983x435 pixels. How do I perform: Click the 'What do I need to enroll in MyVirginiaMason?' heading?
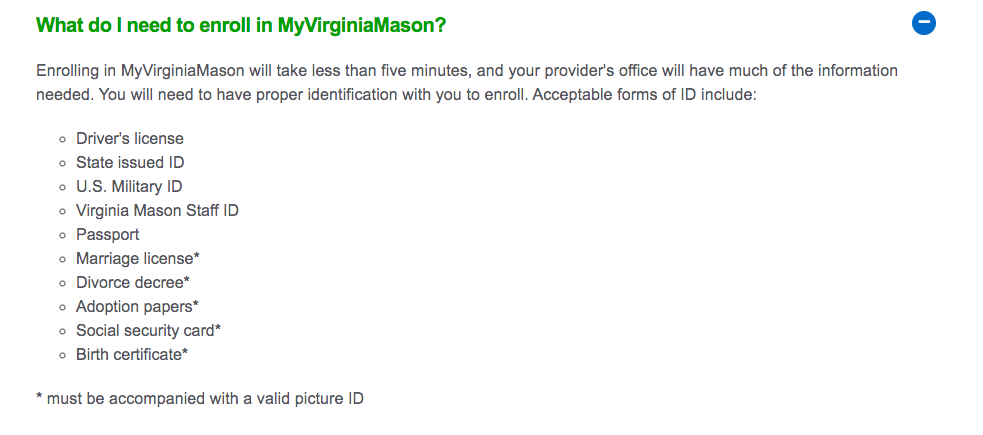pos(241,26)
